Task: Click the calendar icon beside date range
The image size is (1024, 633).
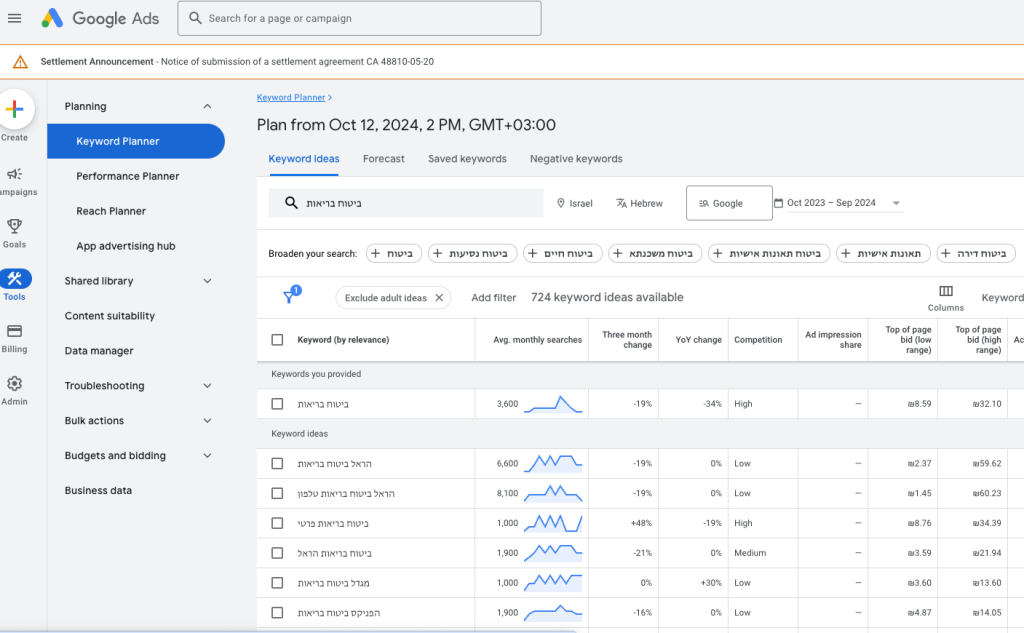Action: click(778, 203)
